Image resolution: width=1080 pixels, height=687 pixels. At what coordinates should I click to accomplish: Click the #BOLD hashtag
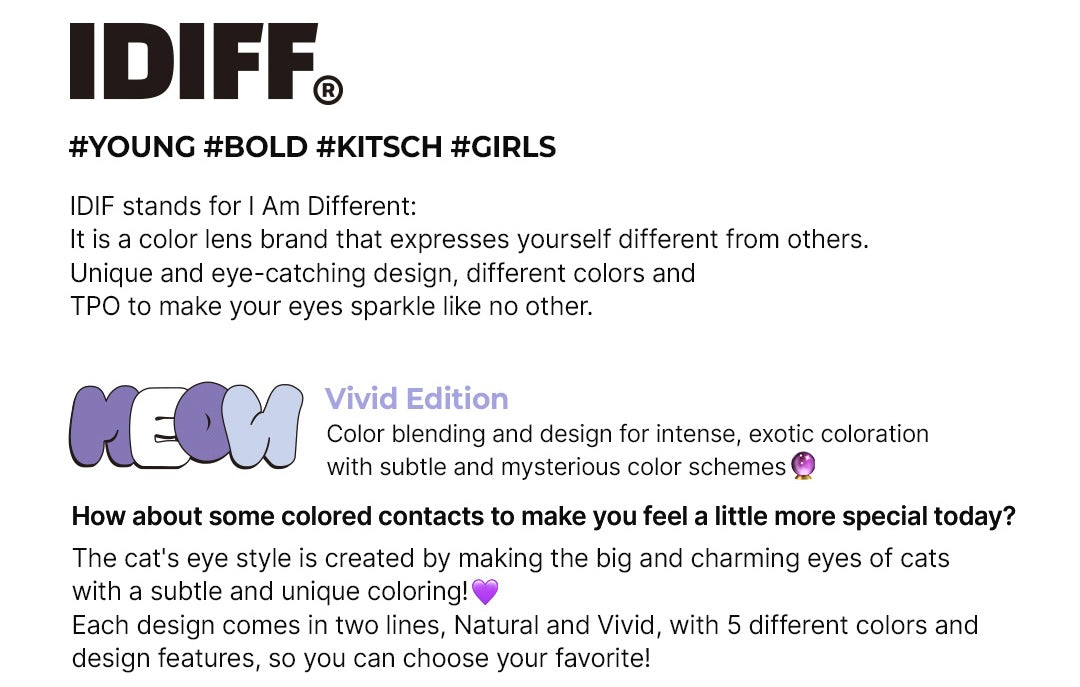(256, 147)
